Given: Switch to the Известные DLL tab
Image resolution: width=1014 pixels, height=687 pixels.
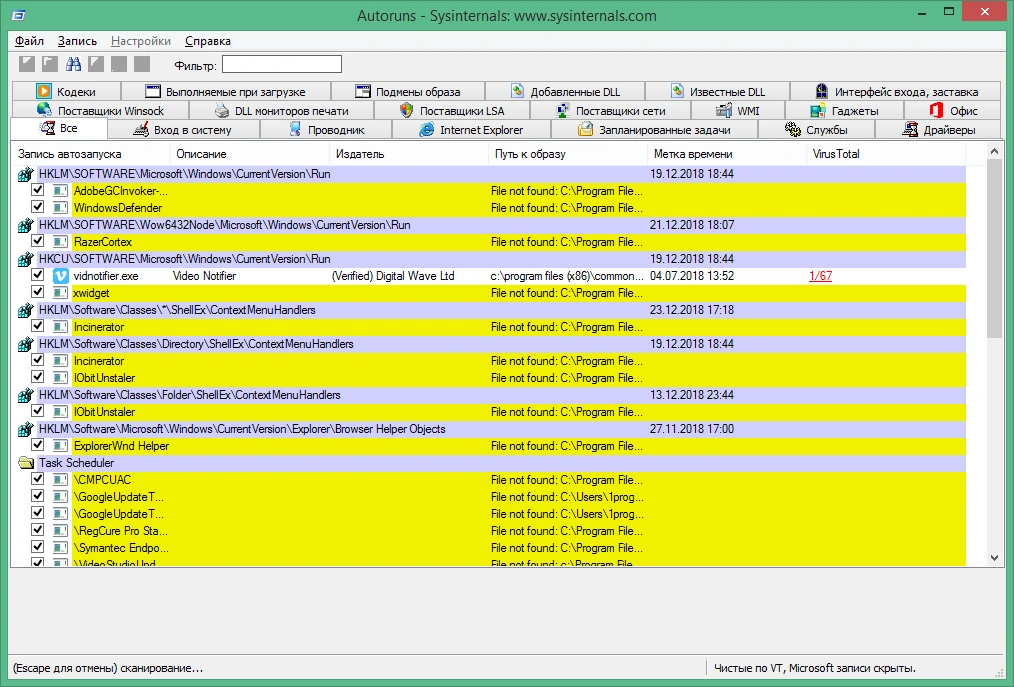Looking at the screenshot, I should tap(717, 91).
